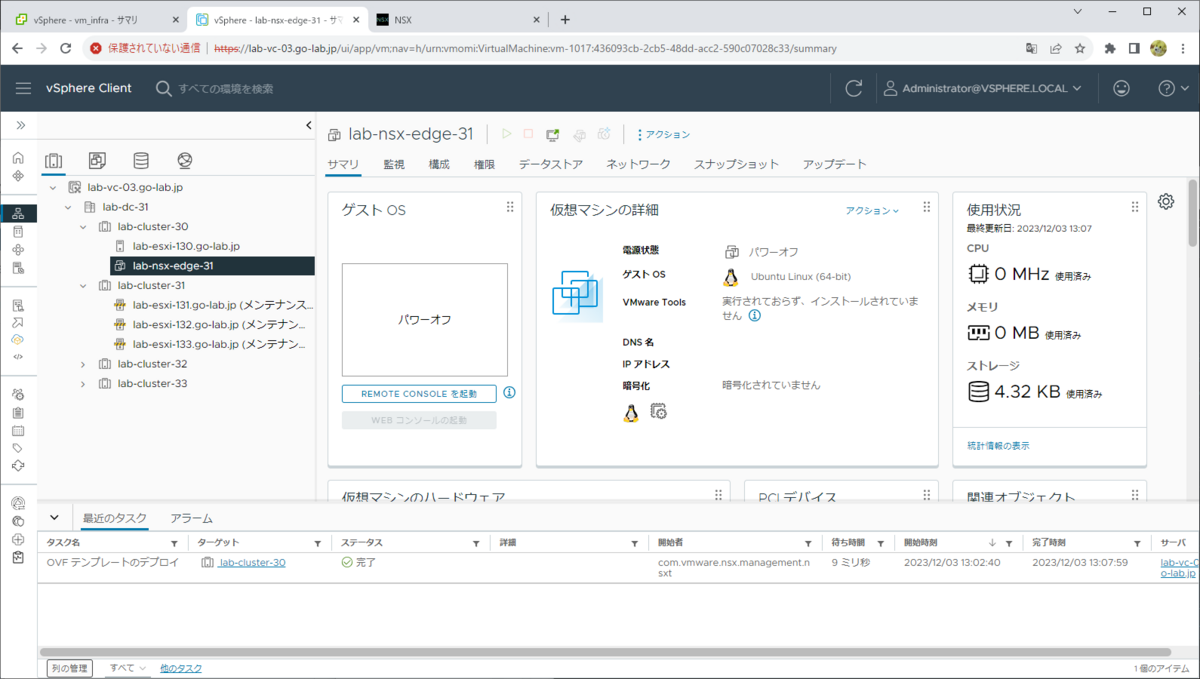
Task: Open Hybrid Cloud Services cloud icon
Action: (18, 339)
